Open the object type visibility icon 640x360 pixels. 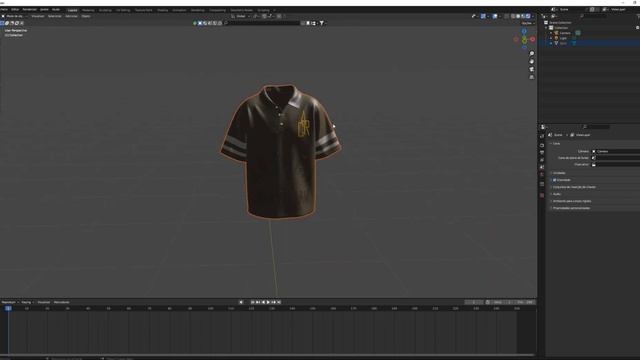point(473,16)
